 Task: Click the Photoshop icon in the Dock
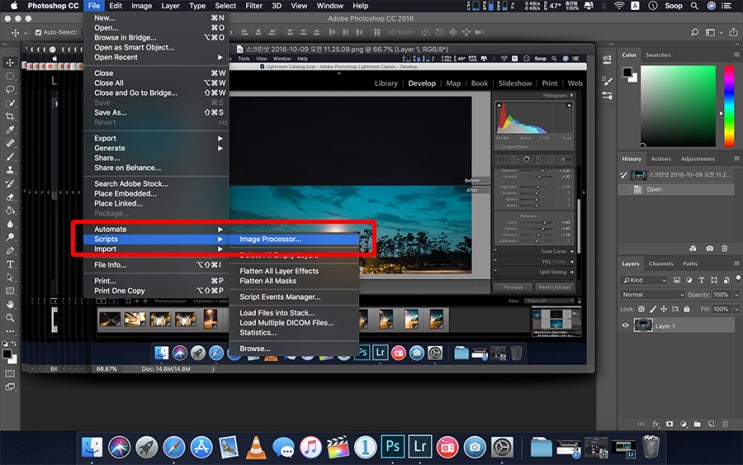click(x=393, y=446)
